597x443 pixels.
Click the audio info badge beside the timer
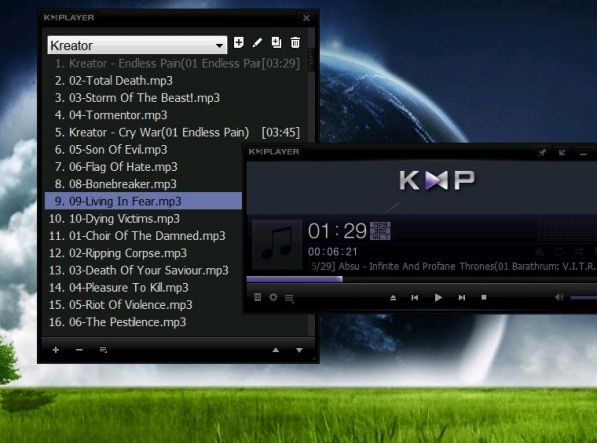coord(380,231)
